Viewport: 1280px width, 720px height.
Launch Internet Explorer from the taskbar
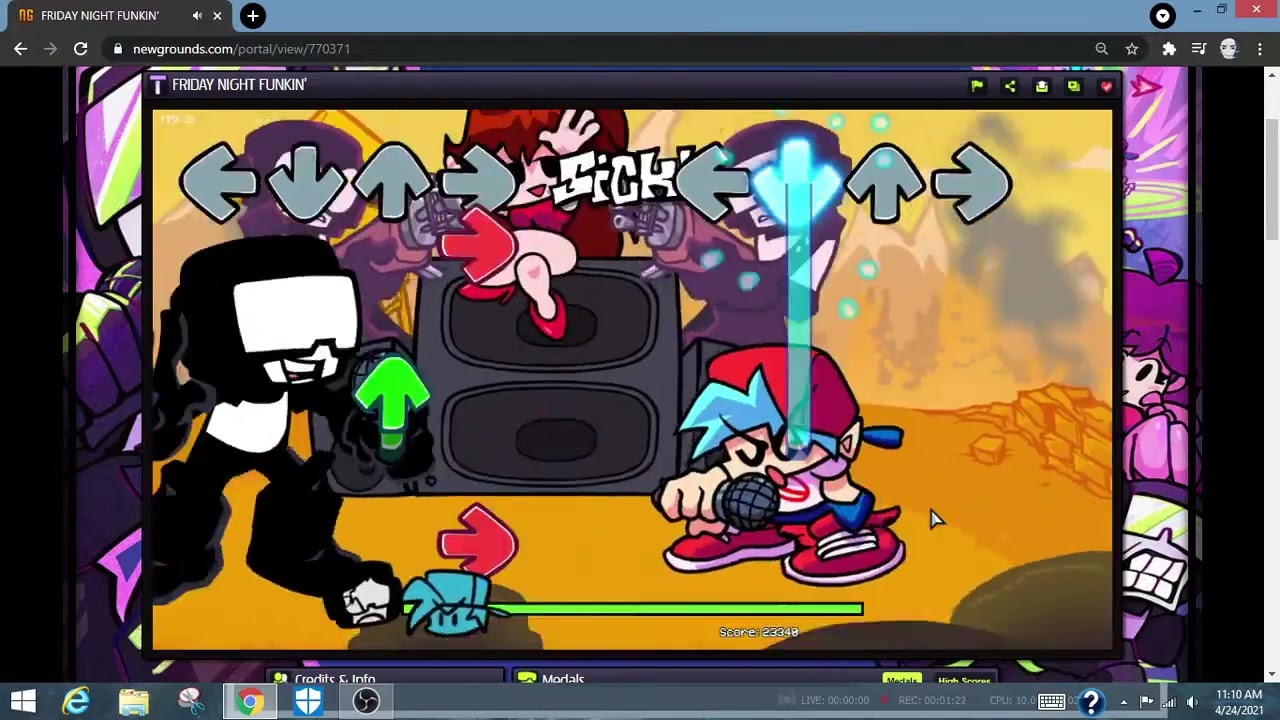coord(76,701)
